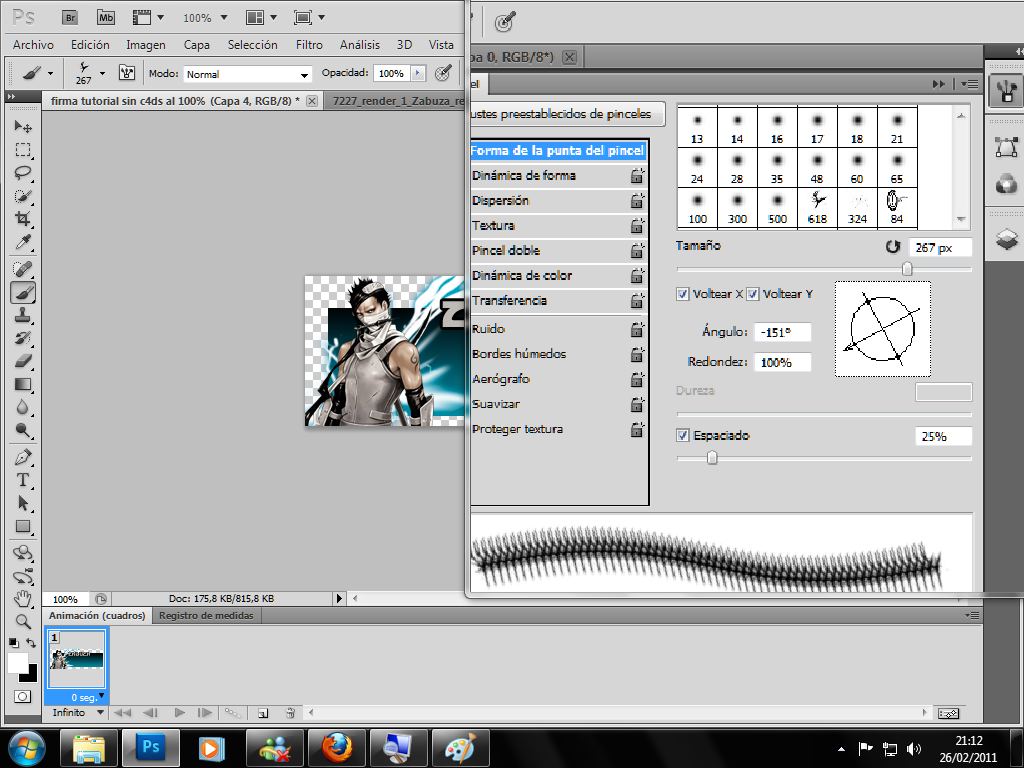
Task: Select the Eraser tool
Action: (x=23, y=360)
